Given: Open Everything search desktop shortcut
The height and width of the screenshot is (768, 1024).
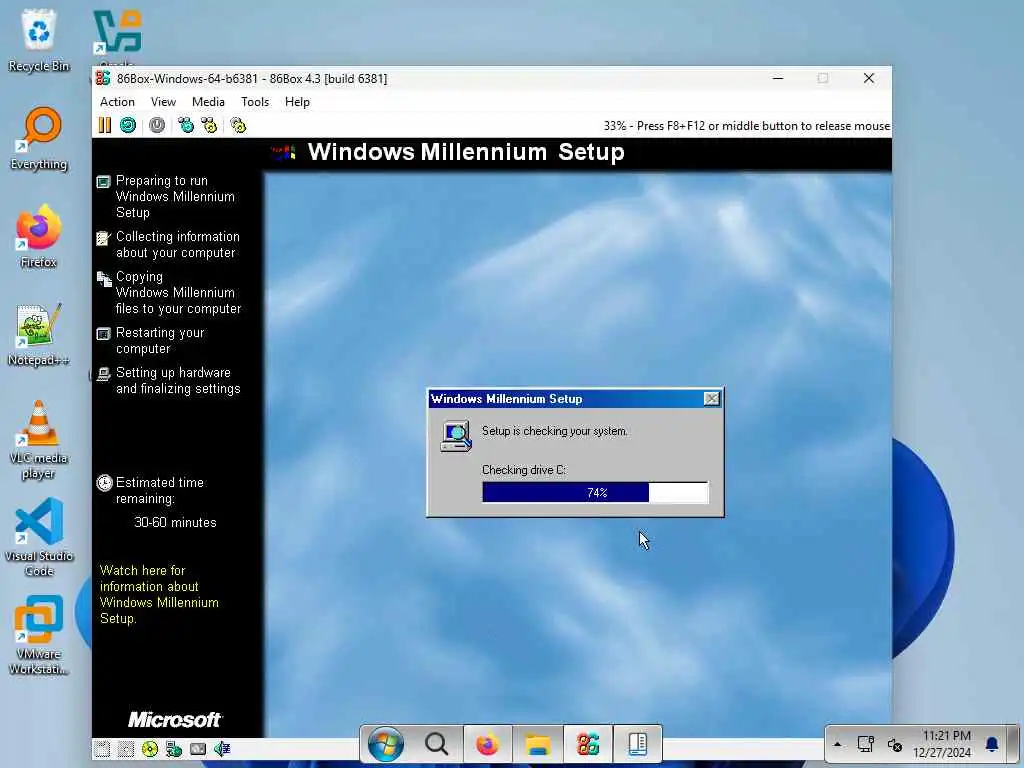Looking at the screenshot, I should click(x=39, y=138).
